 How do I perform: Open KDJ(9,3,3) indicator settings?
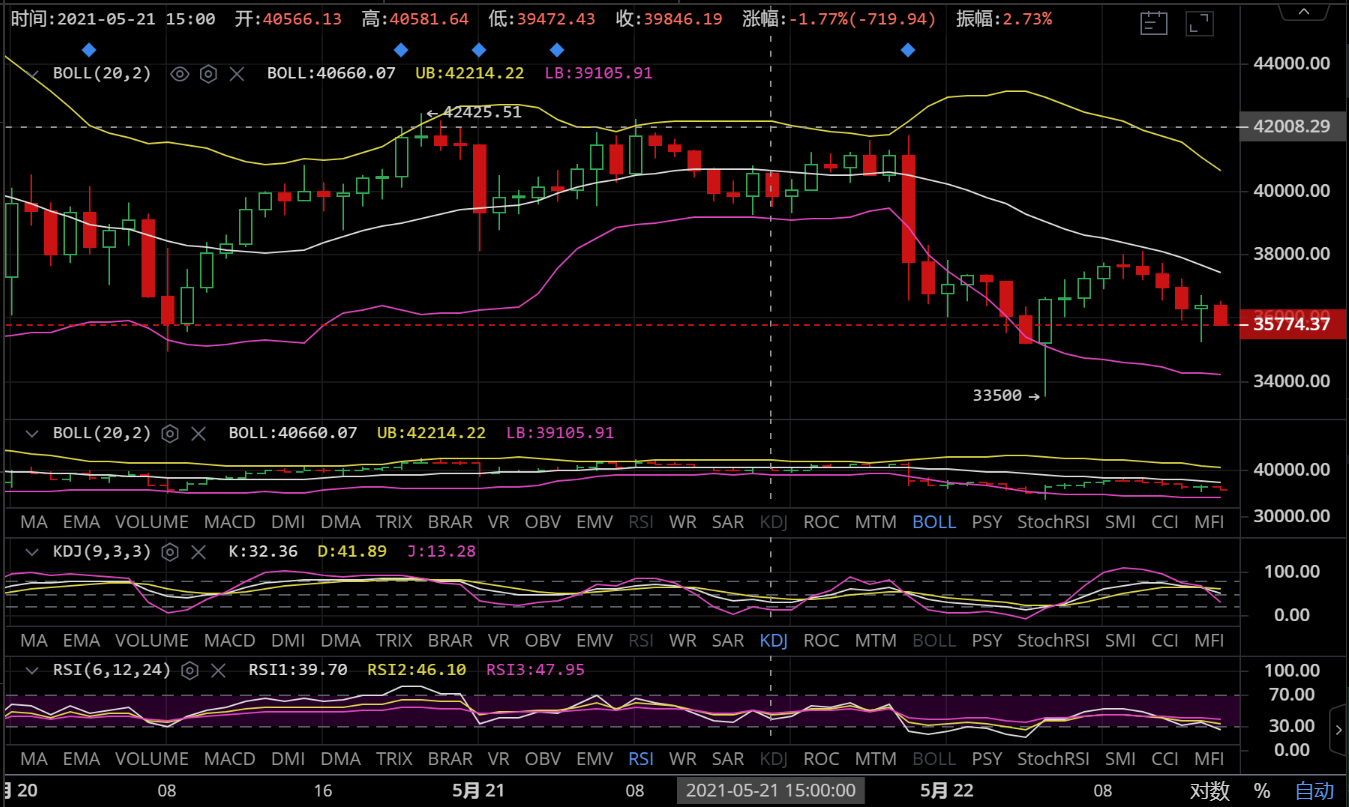(170, 551)
